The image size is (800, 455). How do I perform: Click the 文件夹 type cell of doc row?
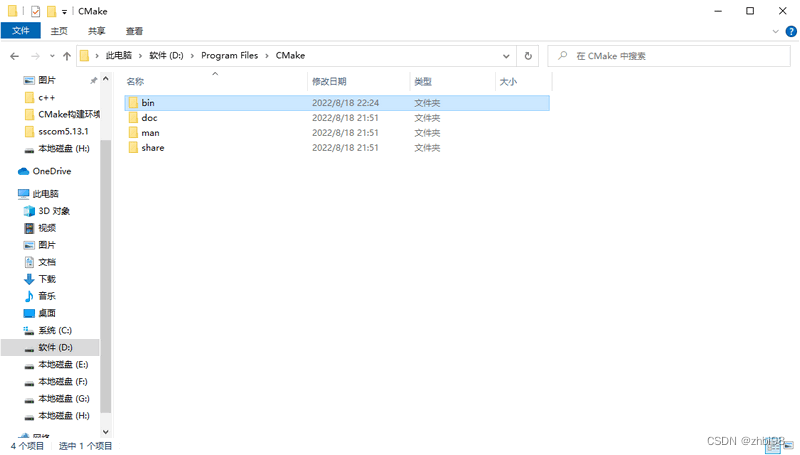point(427,118)
